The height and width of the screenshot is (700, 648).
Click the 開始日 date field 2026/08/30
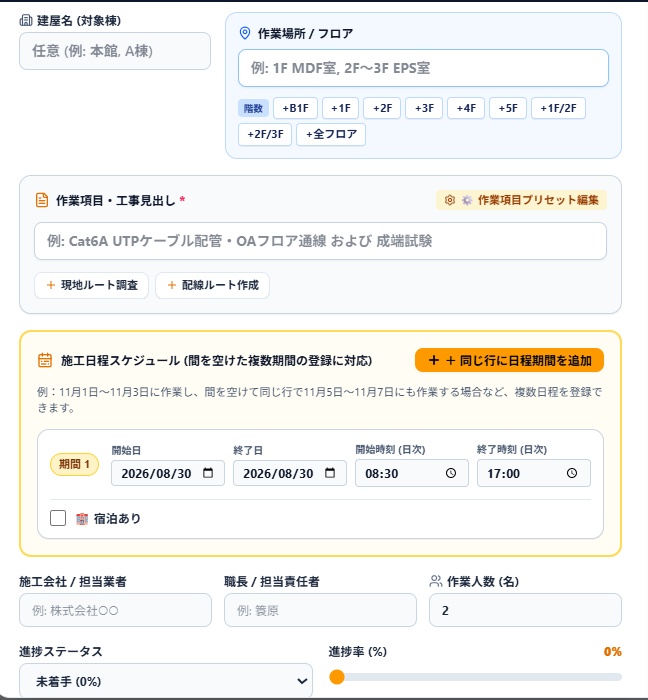coord(168,473)
